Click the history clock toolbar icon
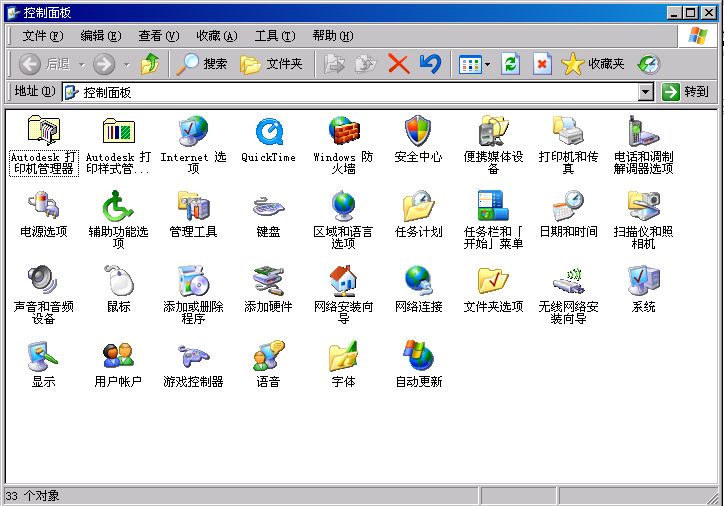Screen dimensions: 724x506 [x=649, y=64]
